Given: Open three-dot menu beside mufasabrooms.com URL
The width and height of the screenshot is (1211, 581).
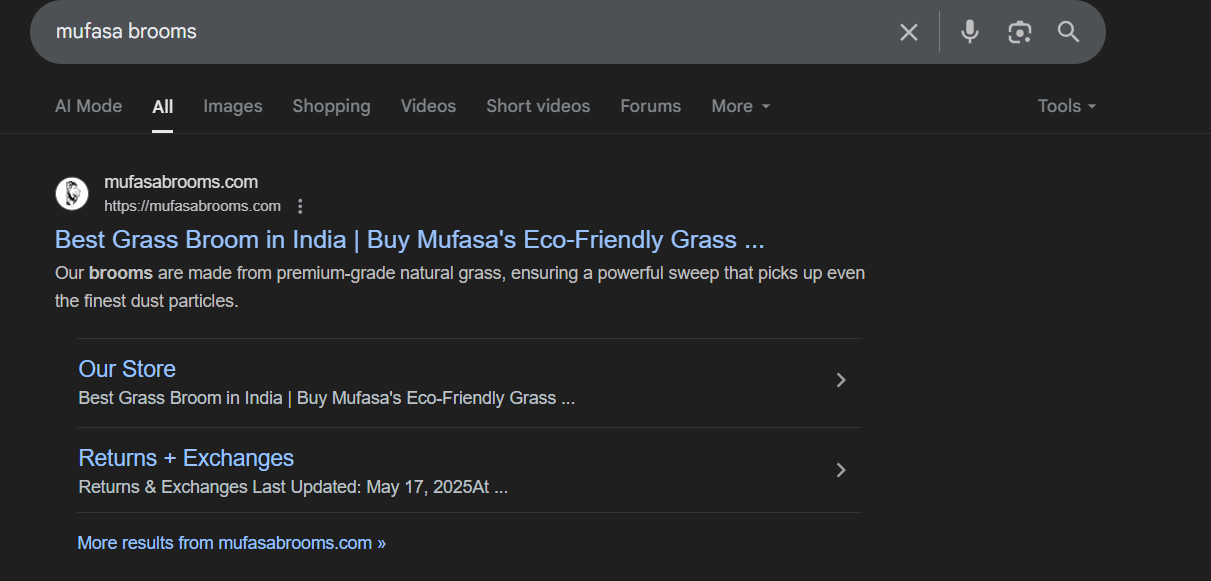Looking at the screenshot, I should 300,206.
